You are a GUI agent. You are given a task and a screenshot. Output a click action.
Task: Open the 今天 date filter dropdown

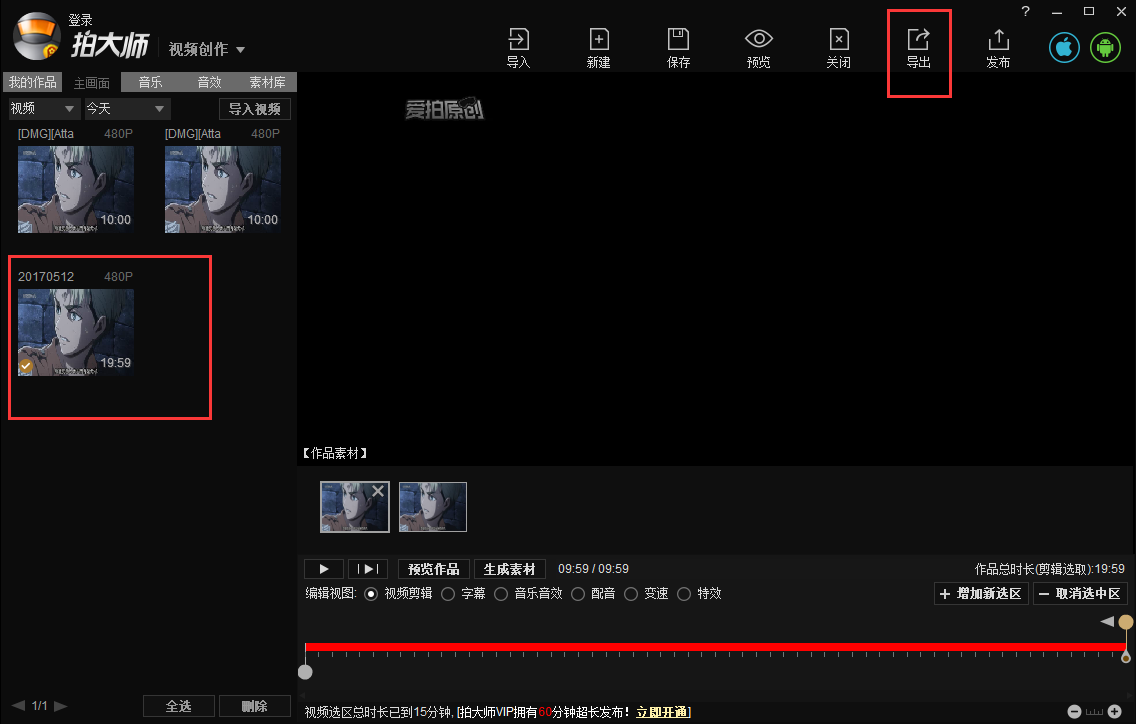125,107
